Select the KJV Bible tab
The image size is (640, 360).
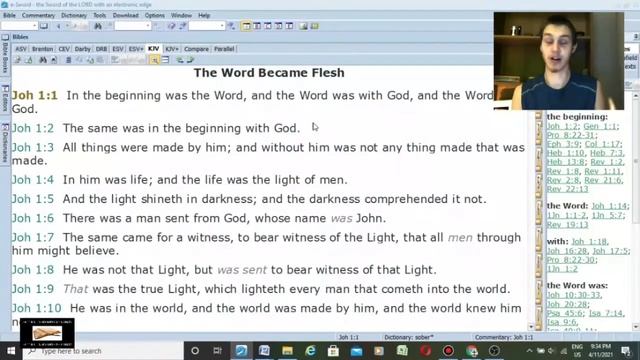pyautogui.click(x=153, y=49)
